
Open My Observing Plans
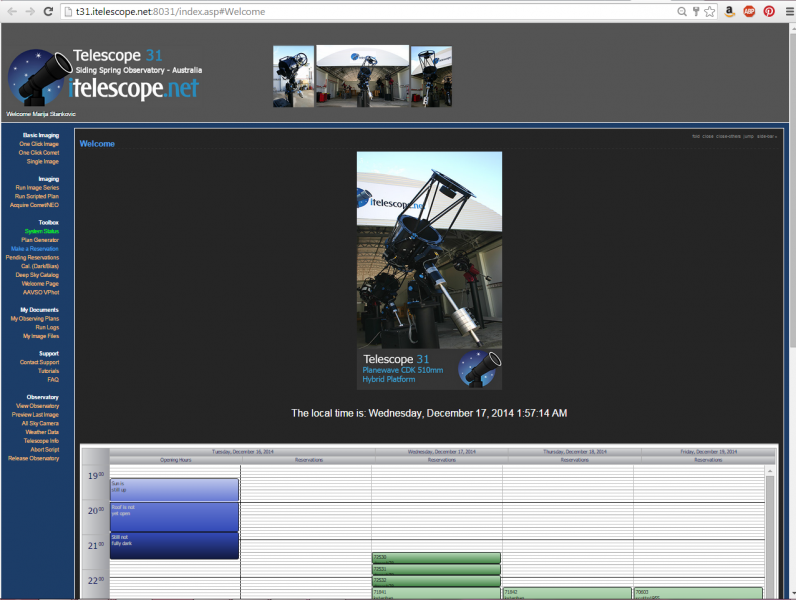coord(35,319)
